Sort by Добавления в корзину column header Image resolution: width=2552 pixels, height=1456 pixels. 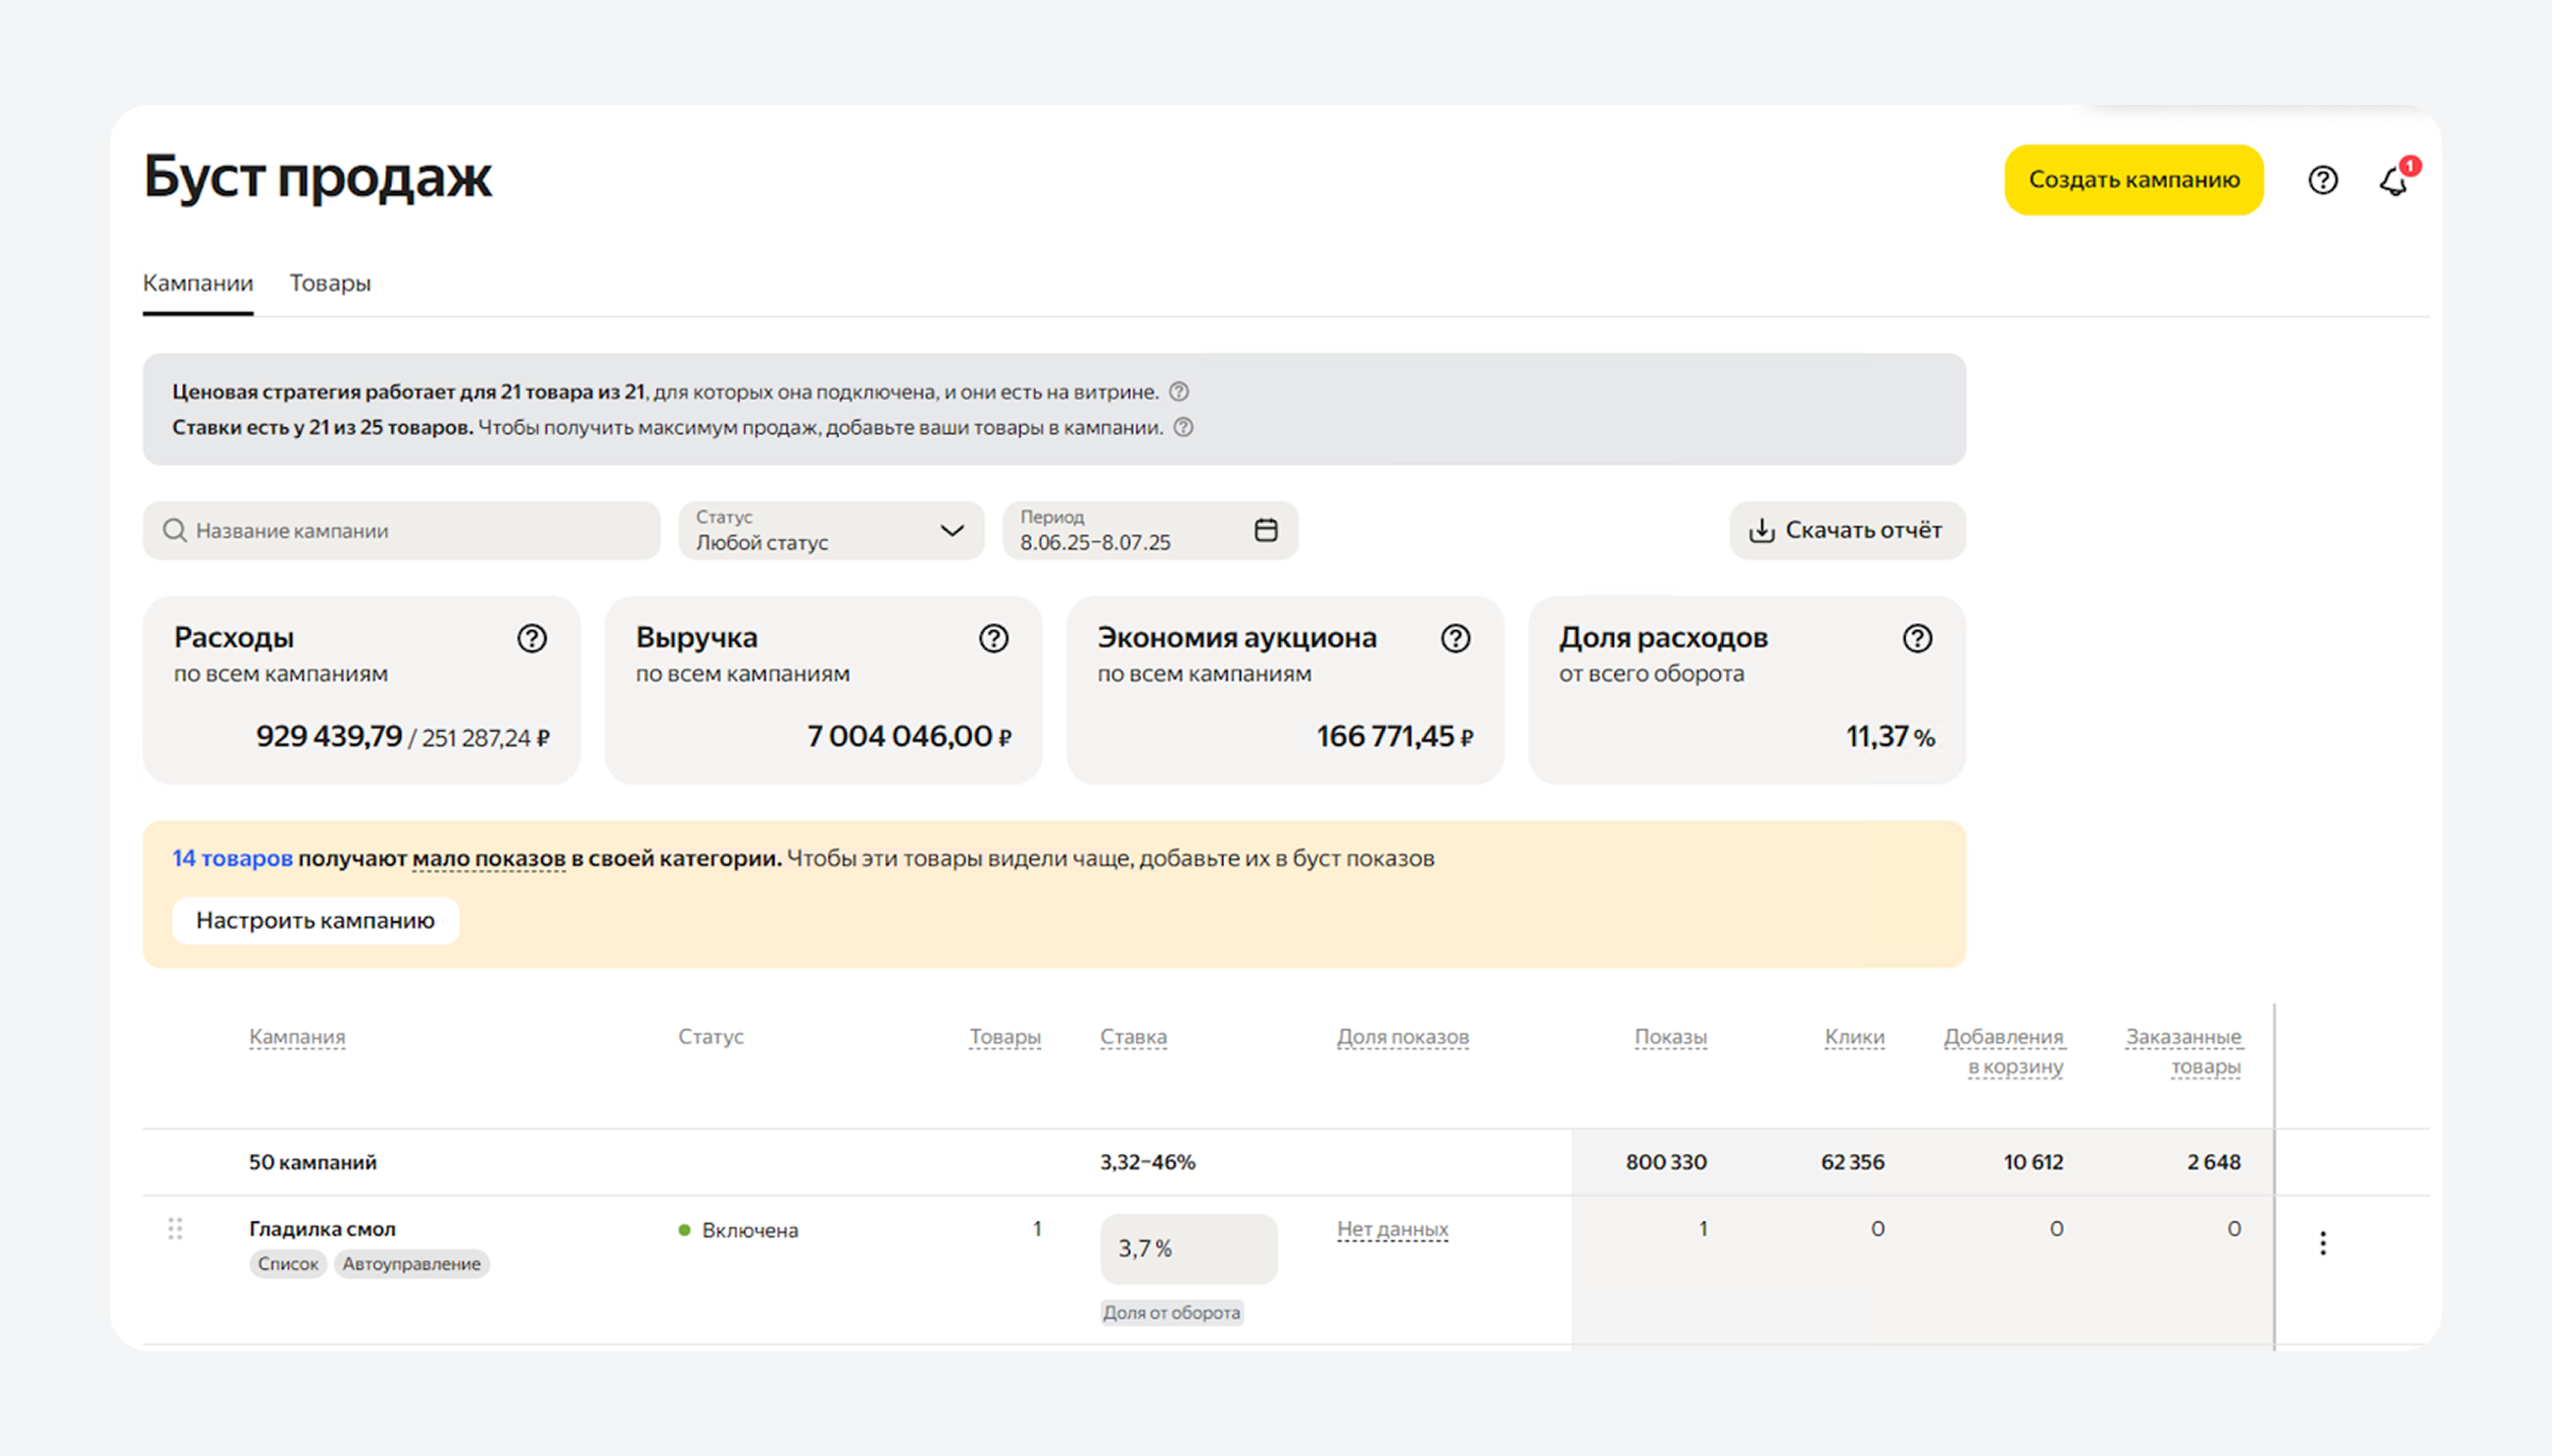[x=2004, y=1052]
